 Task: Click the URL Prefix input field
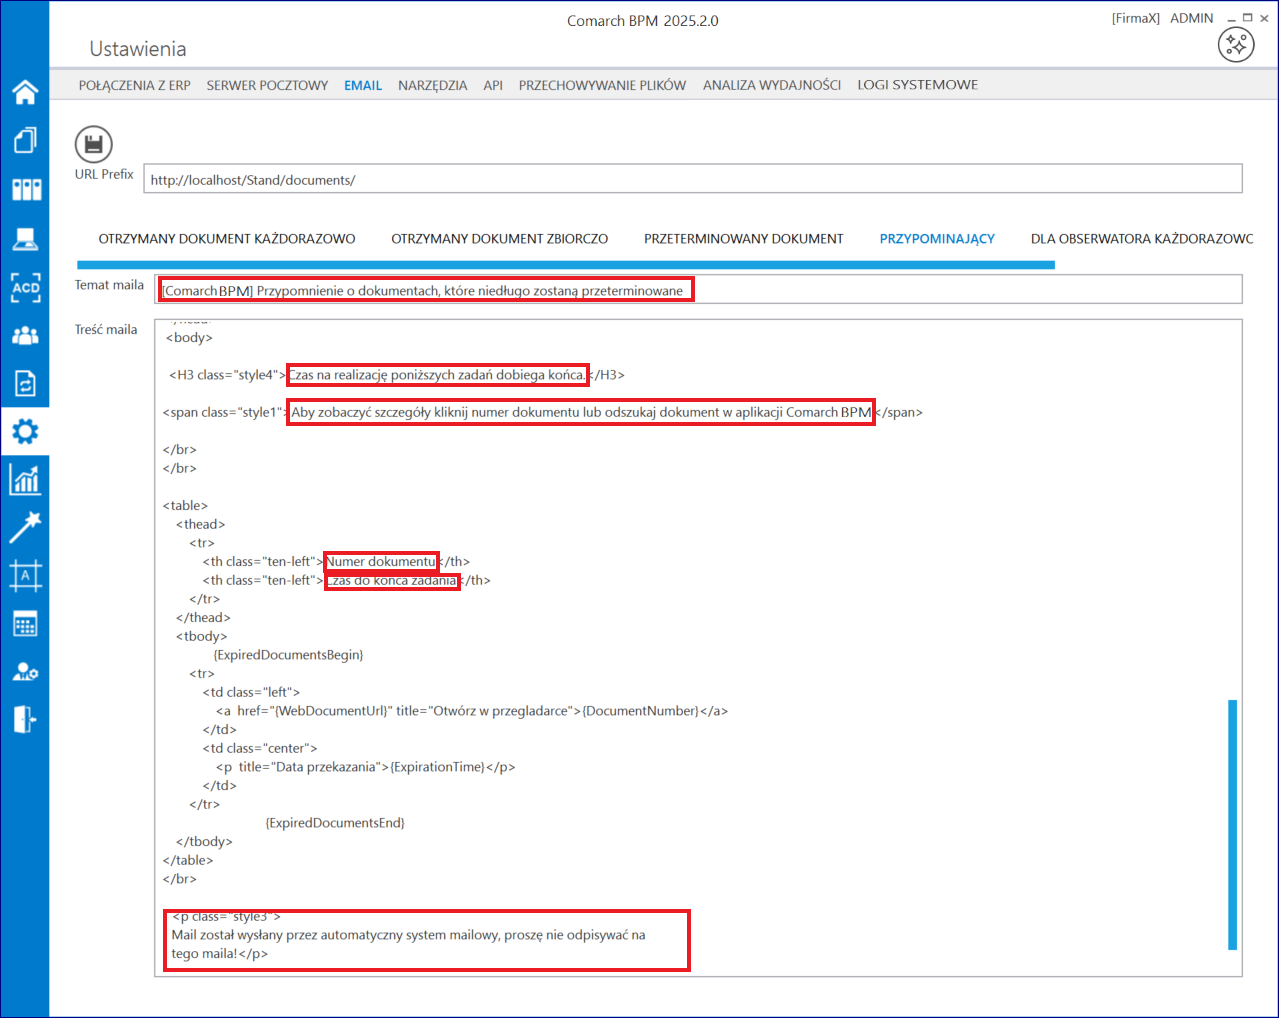click(x=692, y=180)
